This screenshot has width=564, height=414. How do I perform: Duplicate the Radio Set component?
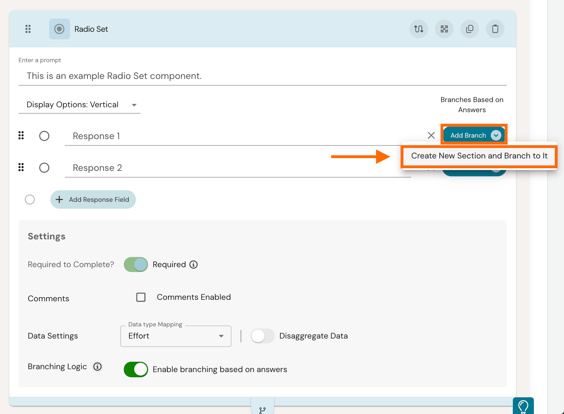coord(470,29)
